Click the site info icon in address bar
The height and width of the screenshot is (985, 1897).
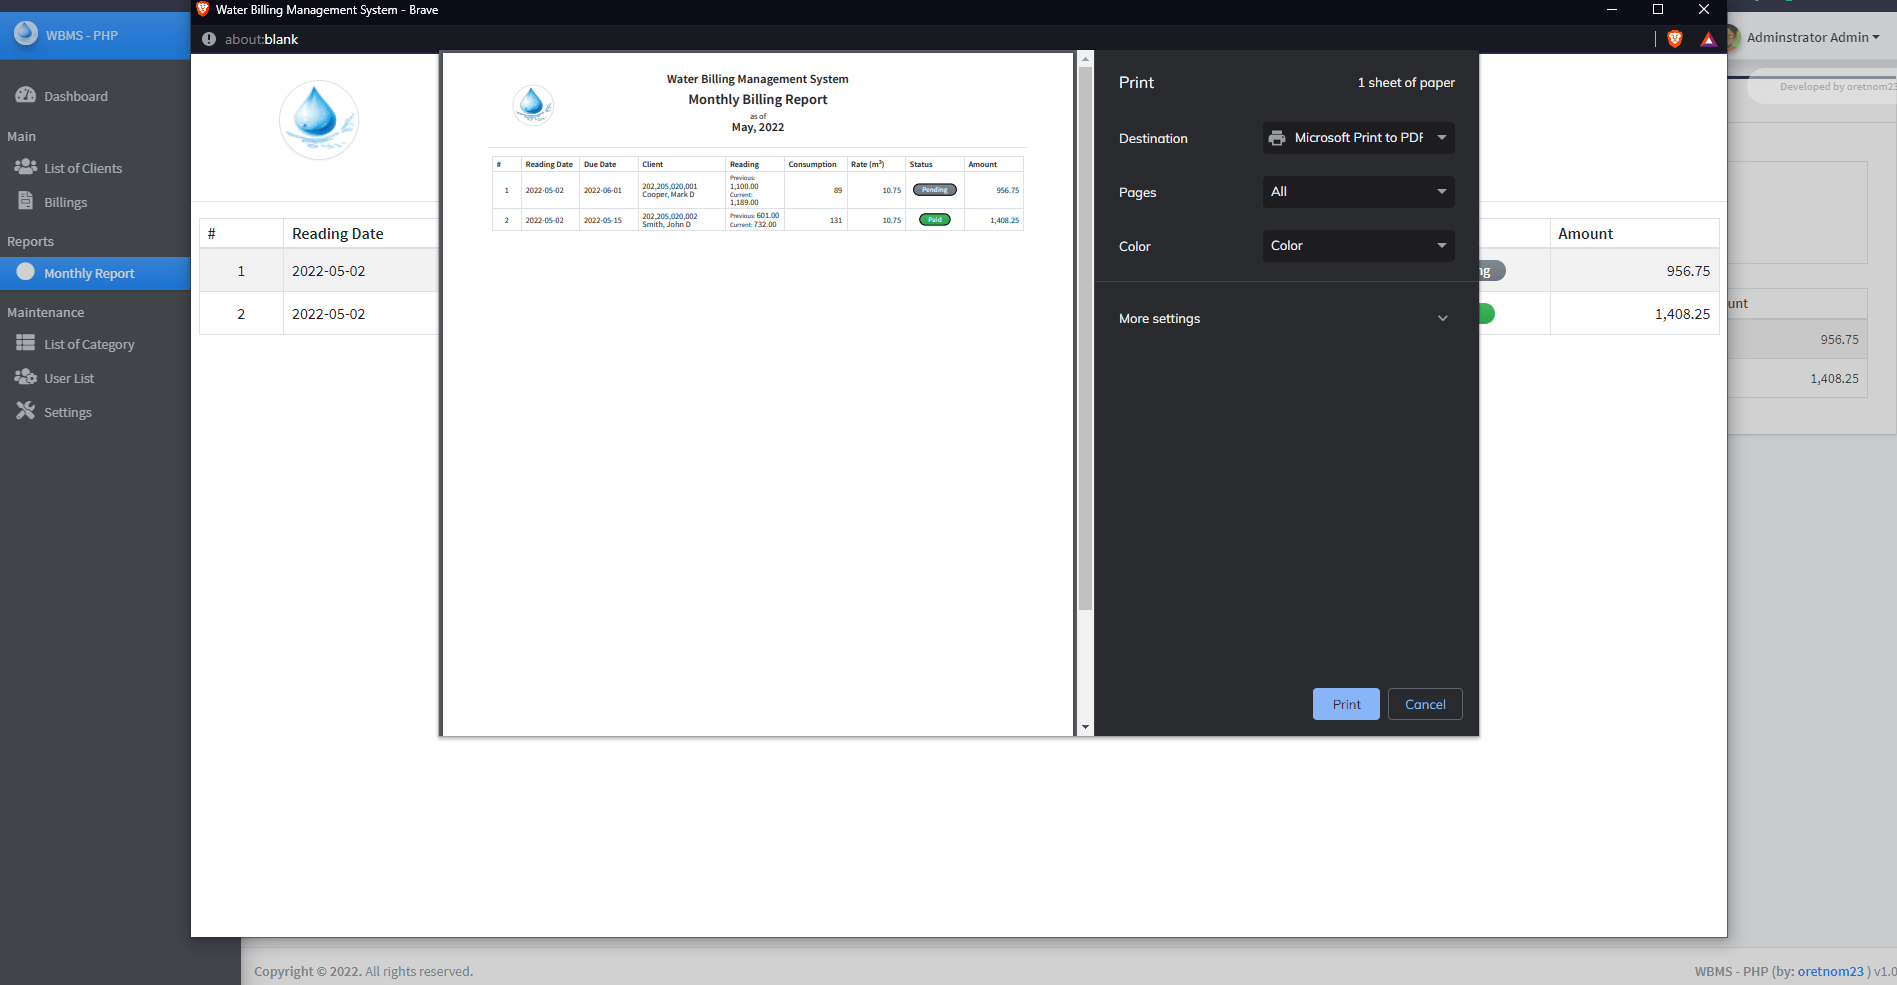pyautogui.click(x=208, y=39)
